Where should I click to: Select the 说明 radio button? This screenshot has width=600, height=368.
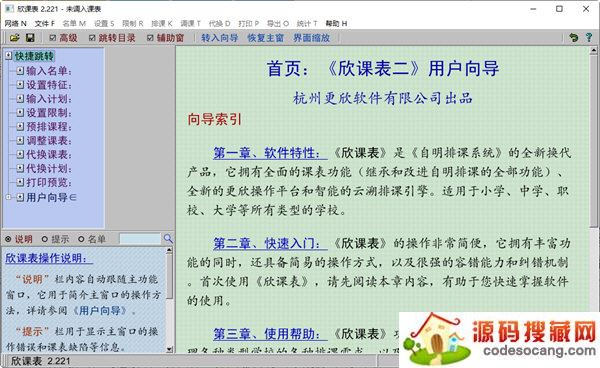8,239
